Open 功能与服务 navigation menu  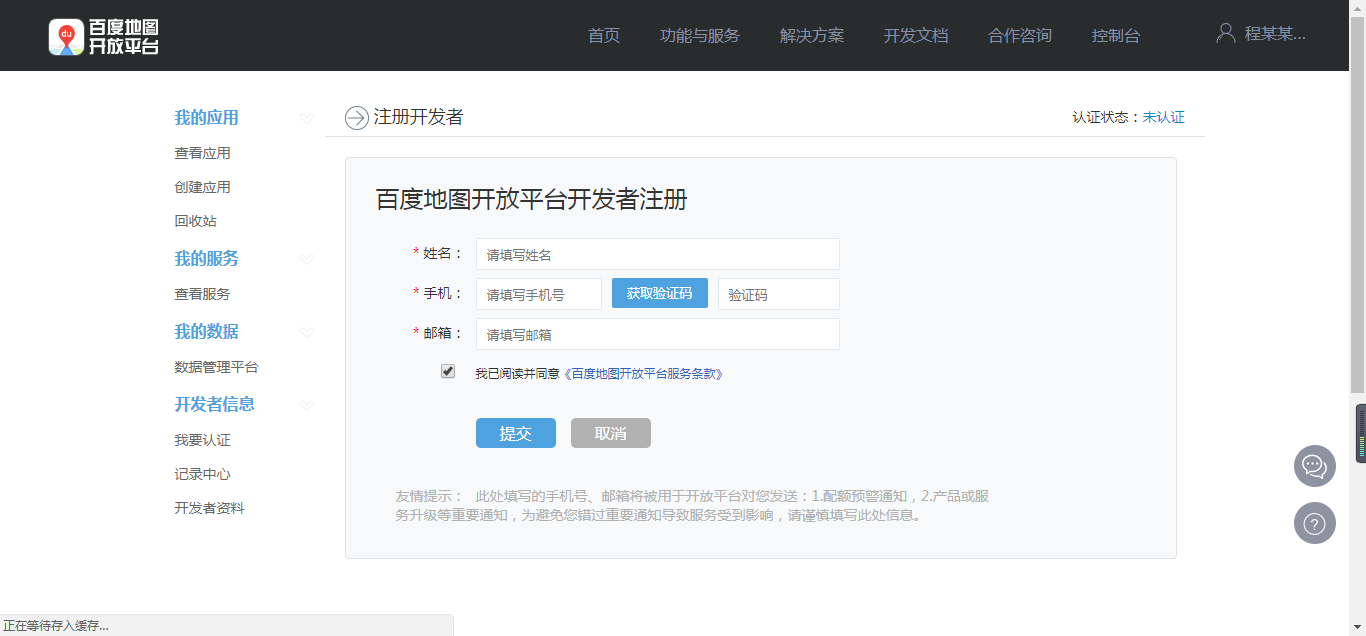[700, 36]
